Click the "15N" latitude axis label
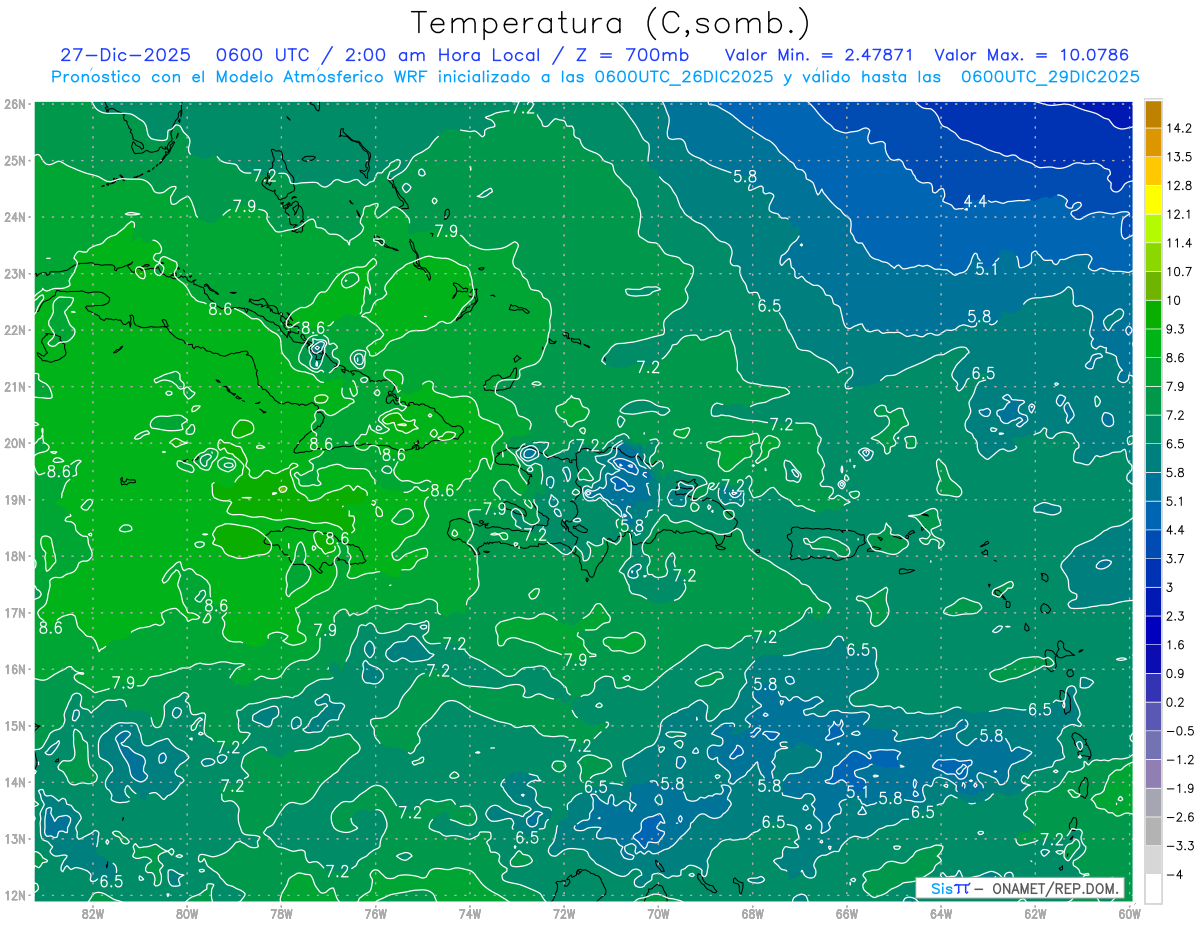The height and width of the screenshot is (927, 1200). click(x=15, y=726)
